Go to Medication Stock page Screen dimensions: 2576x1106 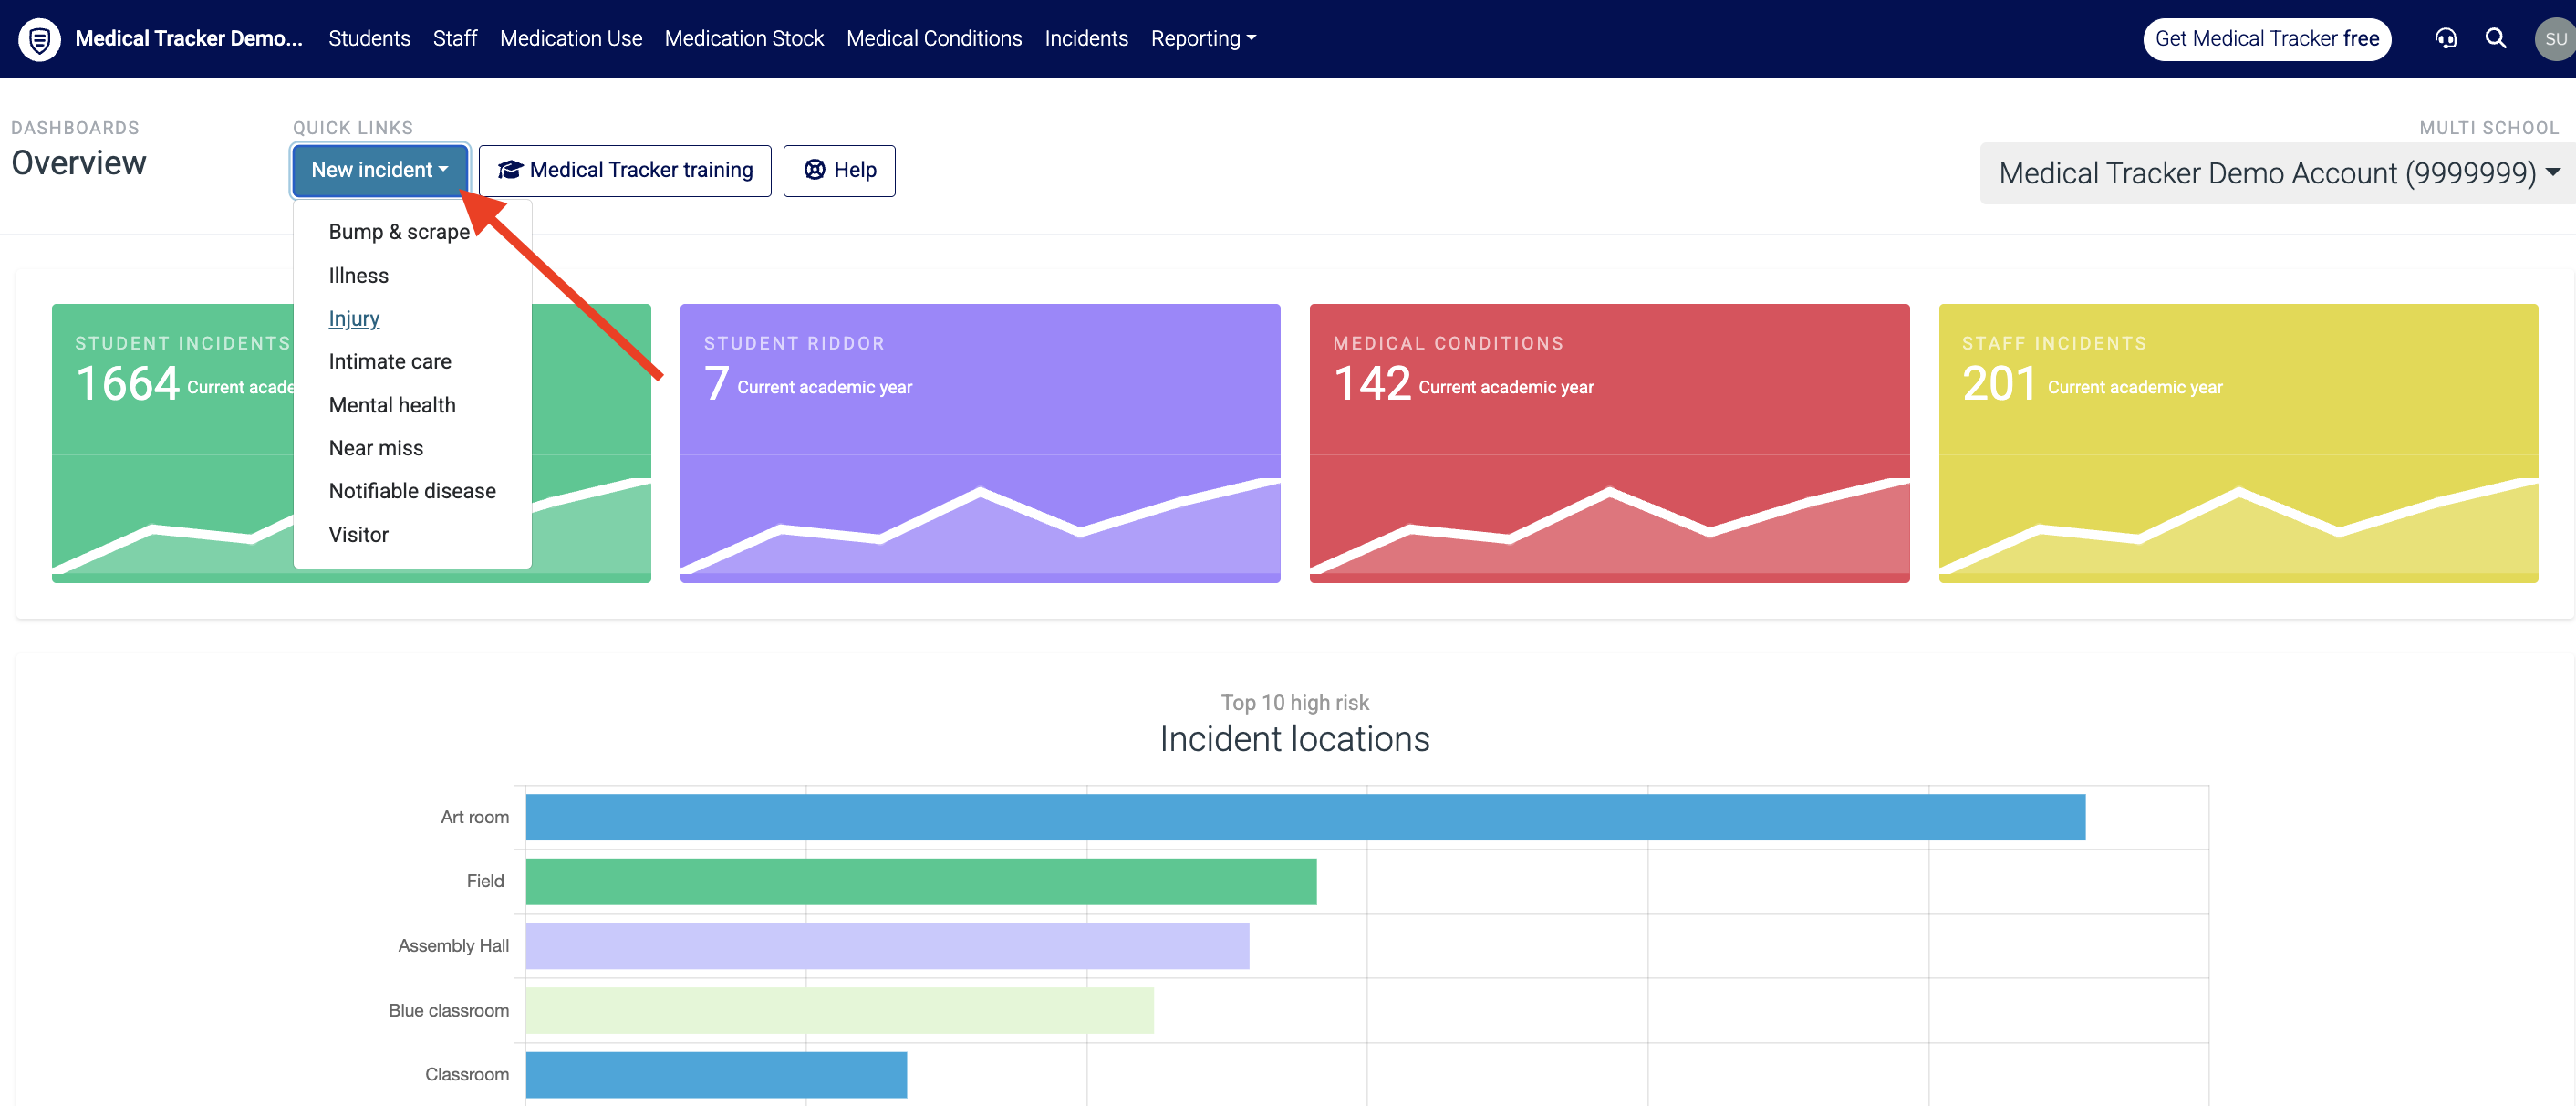pyautogui.click(x=744, y=38)
